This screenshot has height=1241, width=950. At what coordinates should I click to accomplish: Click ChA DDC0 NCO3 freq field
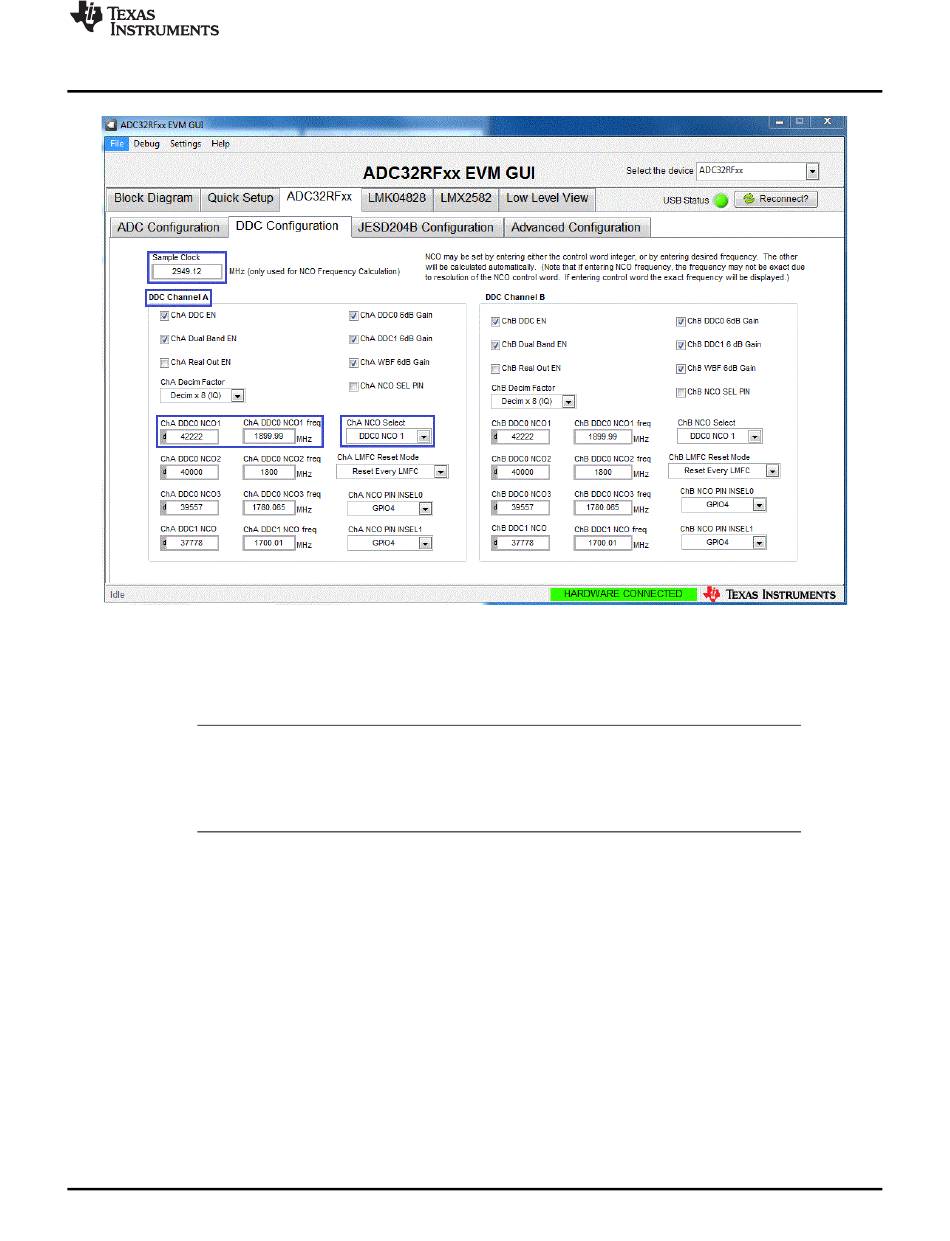269,508
